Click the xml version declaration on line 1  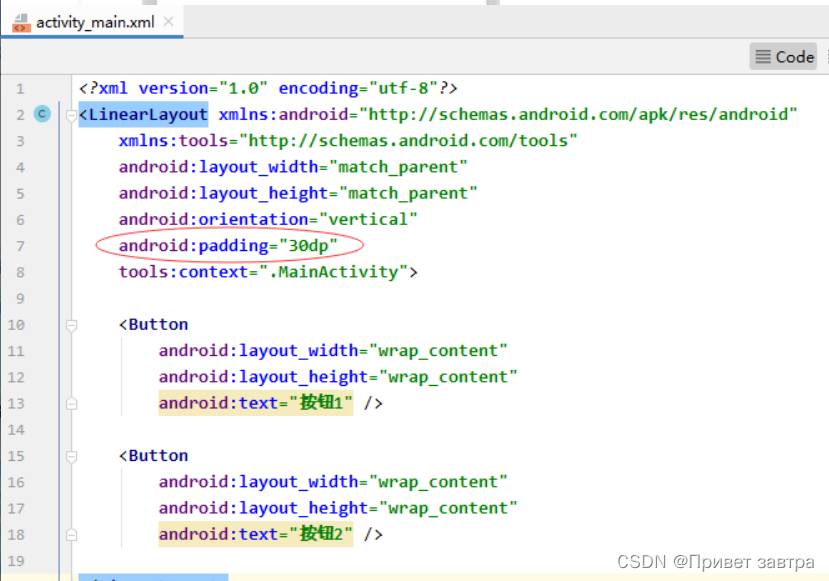pos(268,88)
